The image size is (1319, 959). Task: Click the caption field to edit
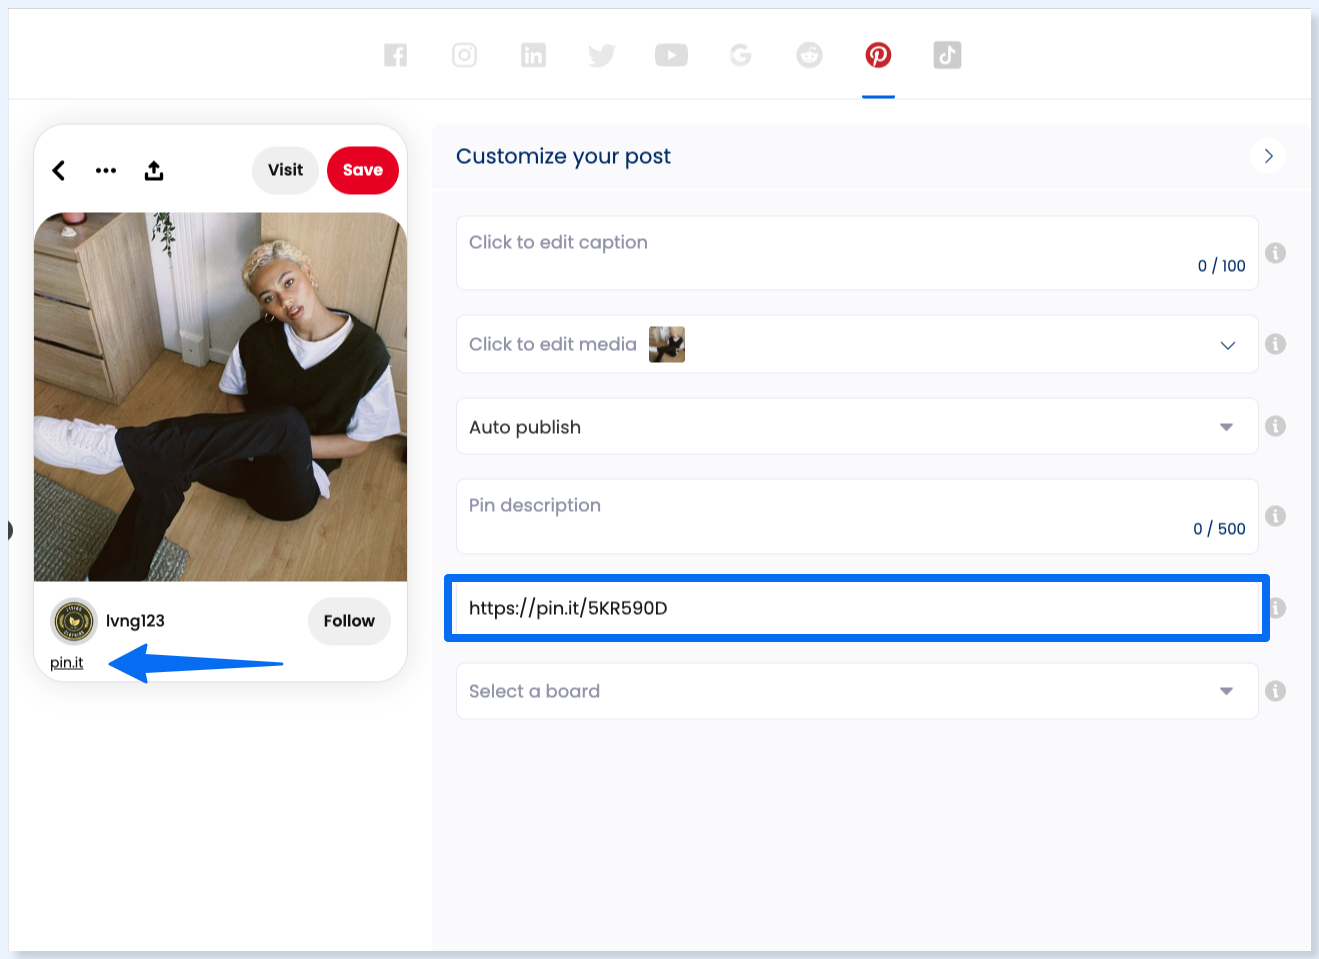point(857,253)
